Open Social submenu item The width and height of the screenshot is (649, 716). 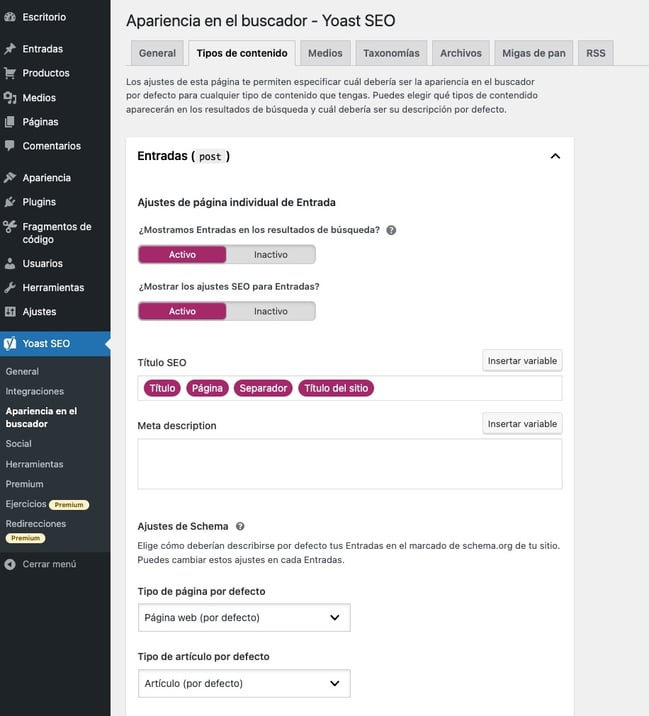(19, 444)
